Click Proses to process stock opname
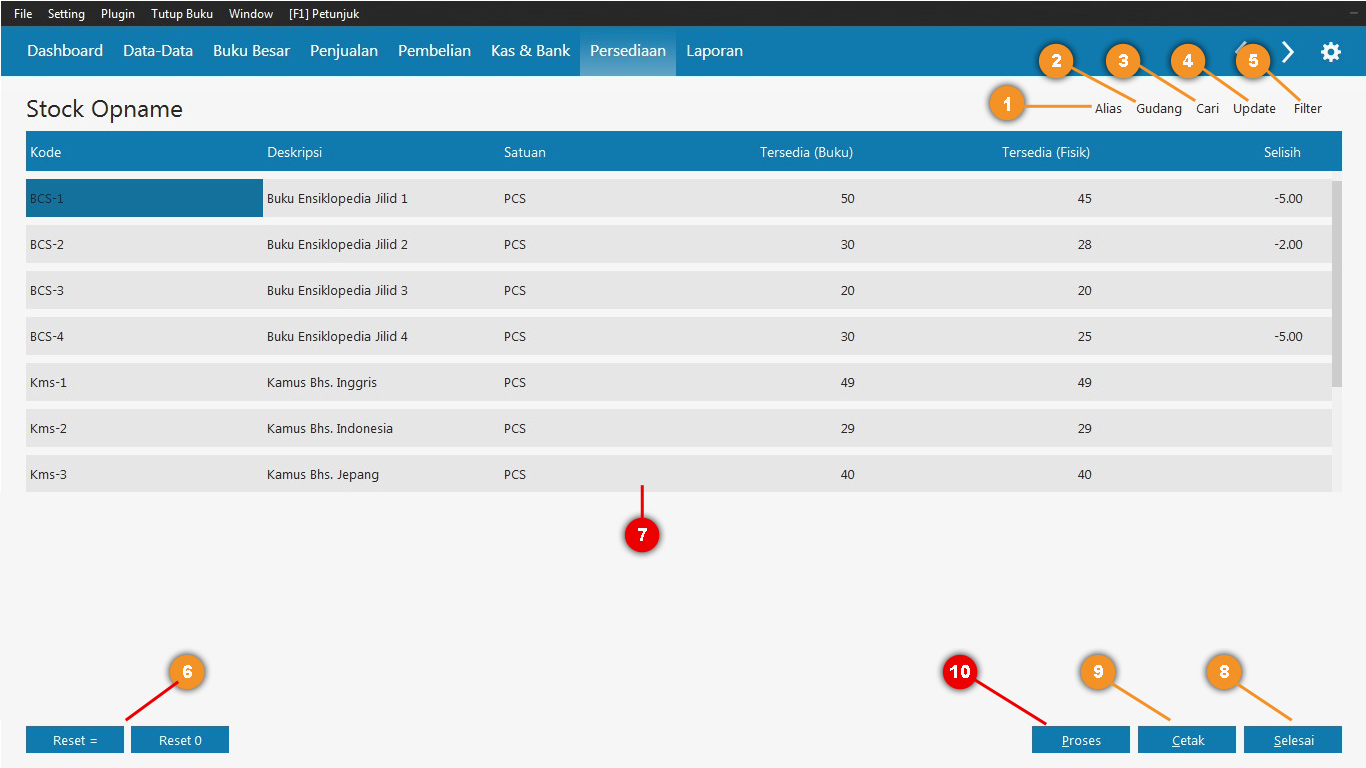Viewport: 1366px width, 768px height. pos(1080,739)
